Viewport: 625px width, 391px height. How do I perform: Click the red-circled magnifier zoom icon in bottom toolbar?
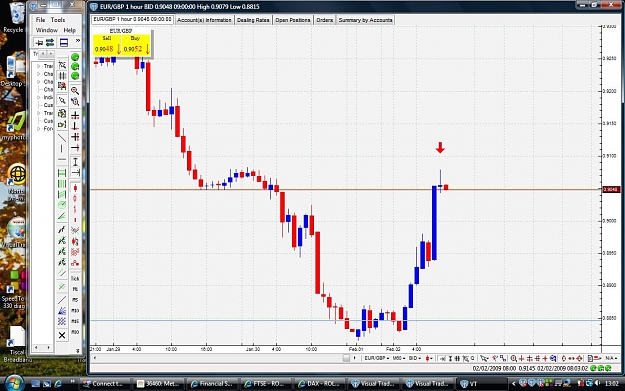(514, 358)
